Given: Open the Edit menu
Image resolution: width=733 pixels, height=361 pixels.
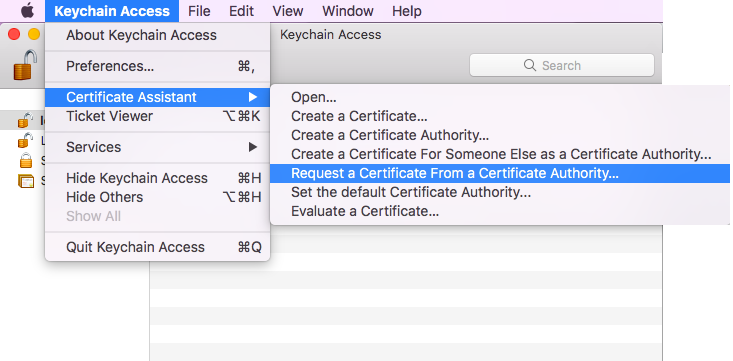Looking at the screenshot, I should point(241,11).
